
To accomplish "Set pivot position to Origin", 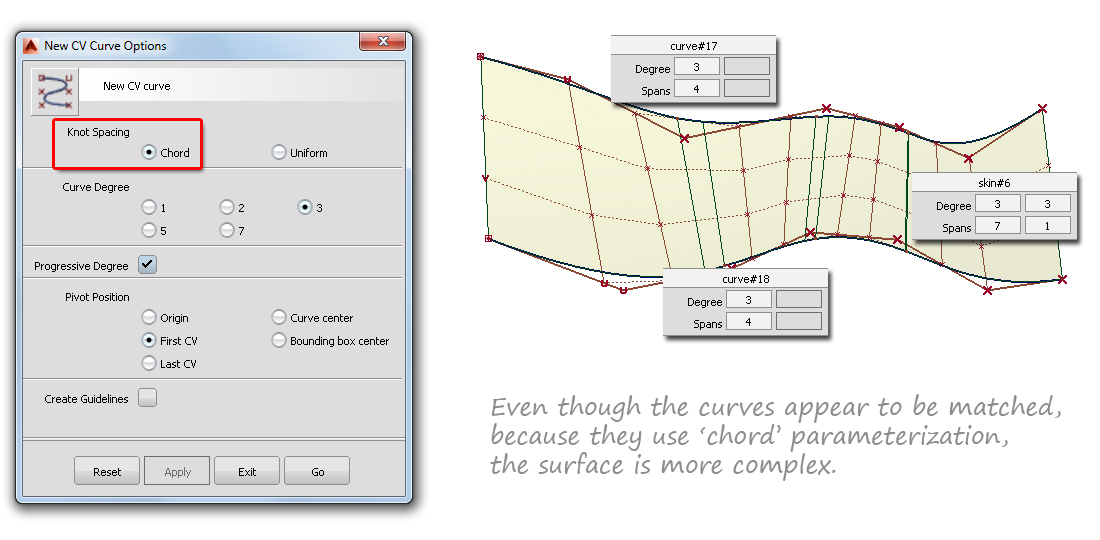I will (x=149, y=318).
